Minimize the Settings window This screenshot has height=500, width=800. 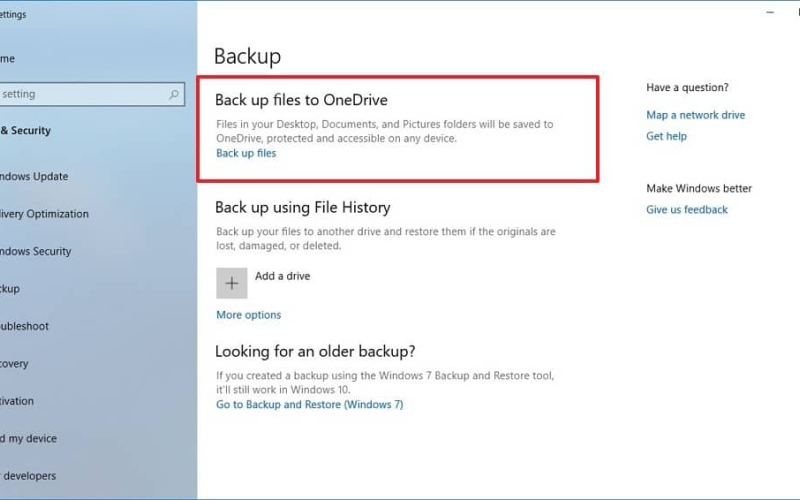coord(770,12)
